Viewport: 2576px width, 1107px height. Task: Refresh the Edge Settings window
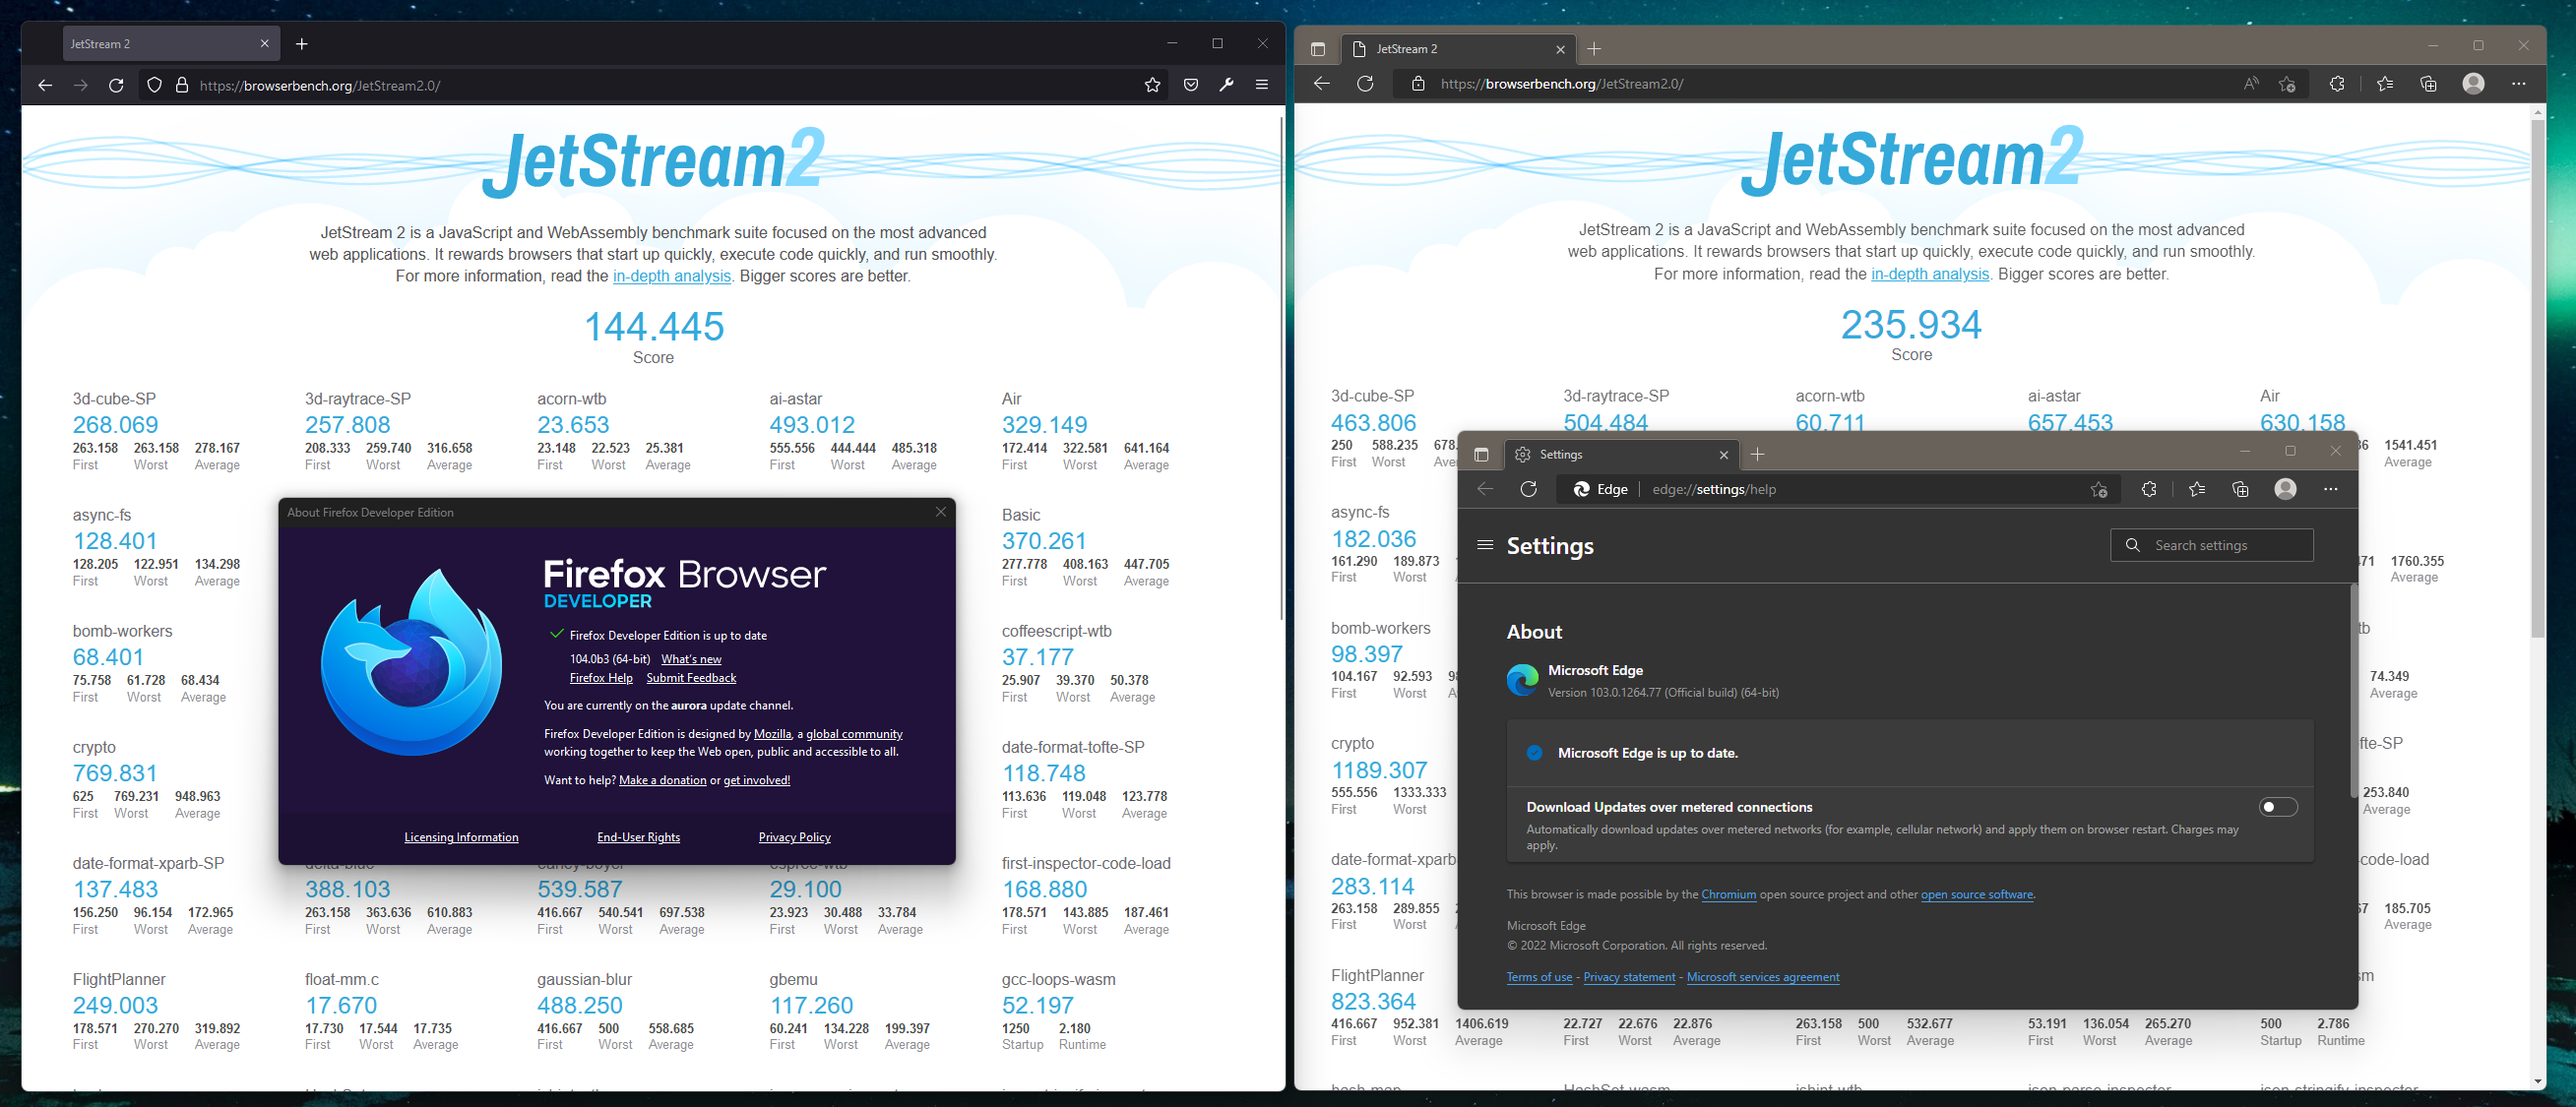1529,489
